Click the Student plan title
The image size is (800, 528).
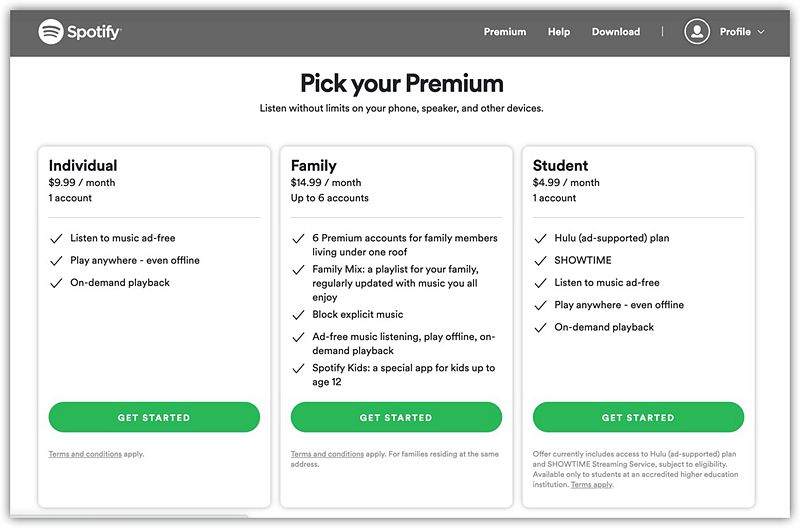[x=560, y=165]
